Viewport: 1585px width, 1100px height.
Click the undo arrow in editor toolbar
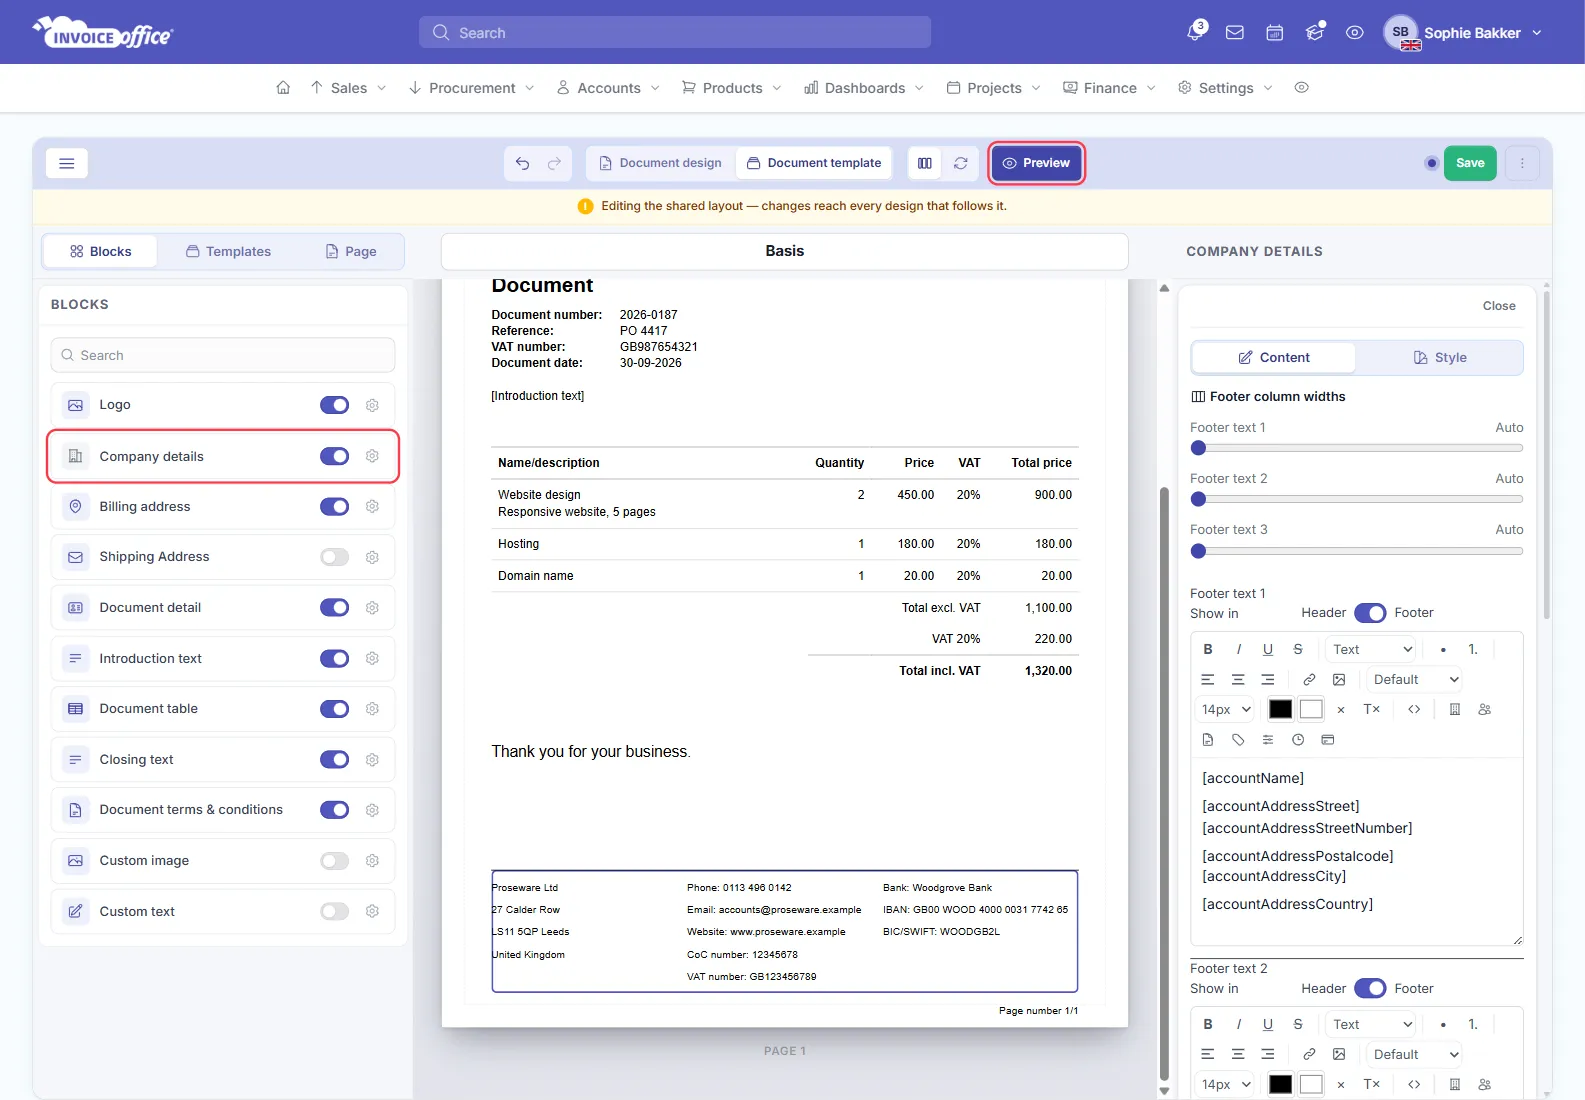click(522, 163)
